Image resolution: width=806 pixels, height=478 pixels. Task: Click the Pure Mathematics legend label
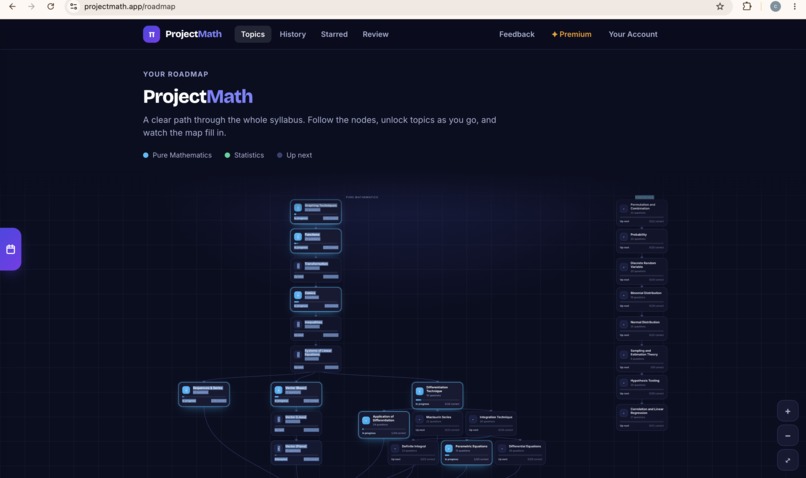(182, 155)
